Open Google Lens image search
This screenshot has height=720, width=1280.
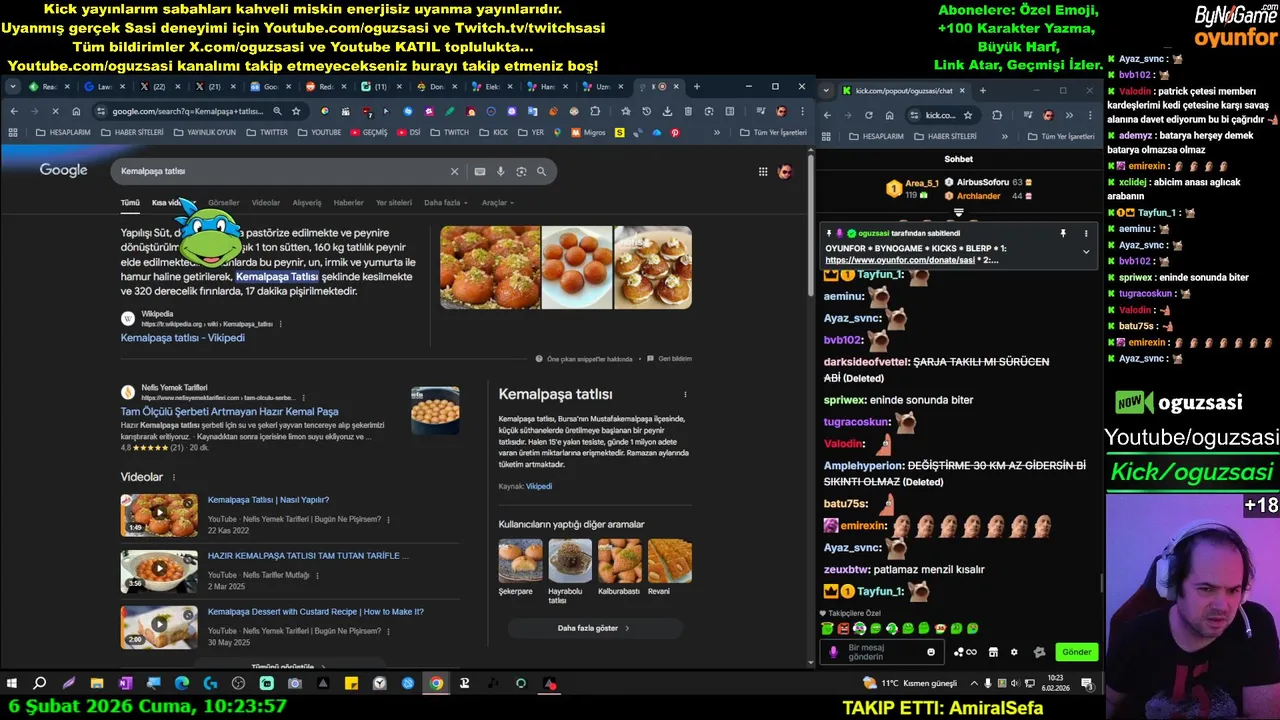pyautogui.click(x=521, y=171)
